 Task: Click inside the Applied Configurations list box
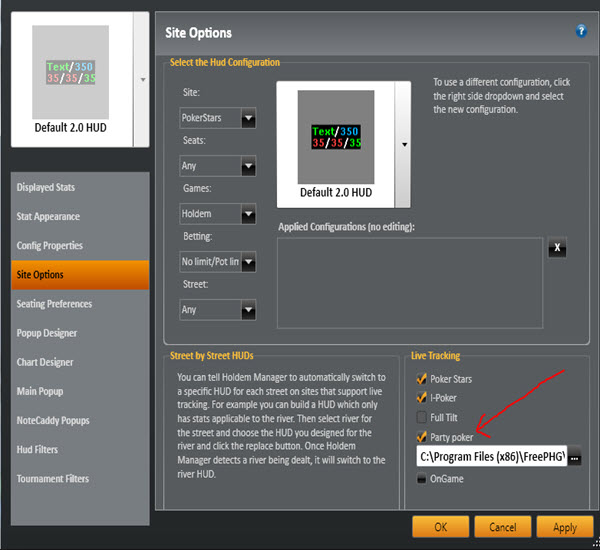(x=410, y=283)
